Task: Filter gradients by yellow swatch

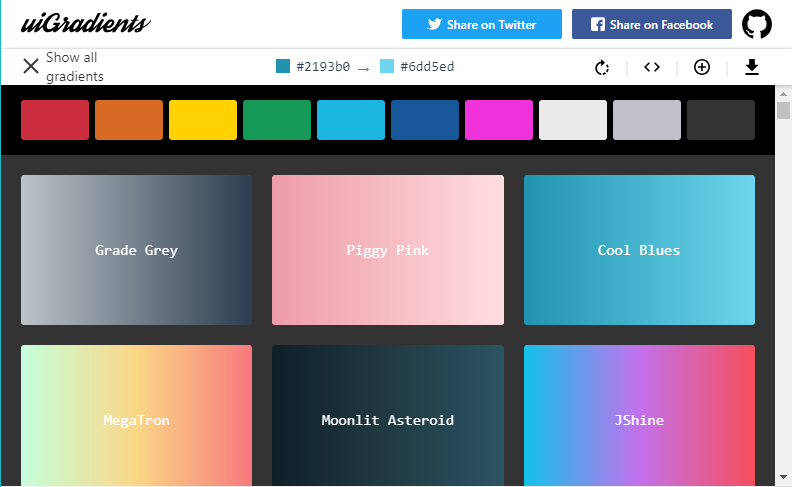Action: coord(203,120)
